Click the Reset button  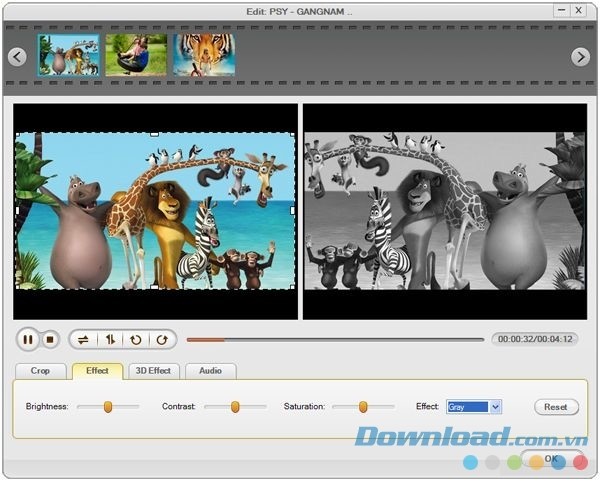pos(556,407)
